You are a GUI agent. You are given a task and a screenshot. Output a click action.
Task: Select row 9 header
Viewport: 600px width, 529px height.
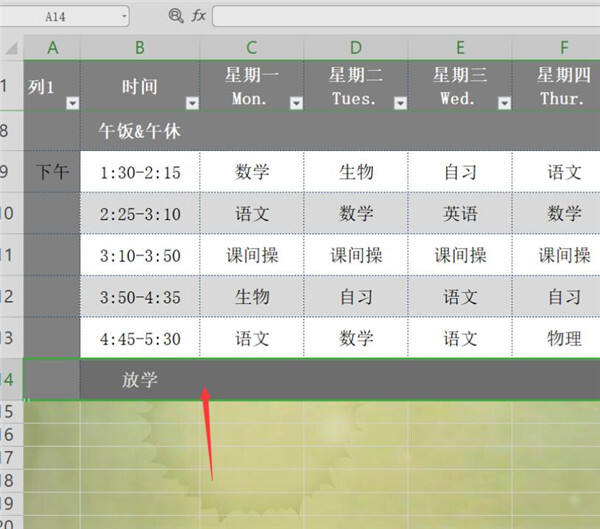(x=11, y=171)
